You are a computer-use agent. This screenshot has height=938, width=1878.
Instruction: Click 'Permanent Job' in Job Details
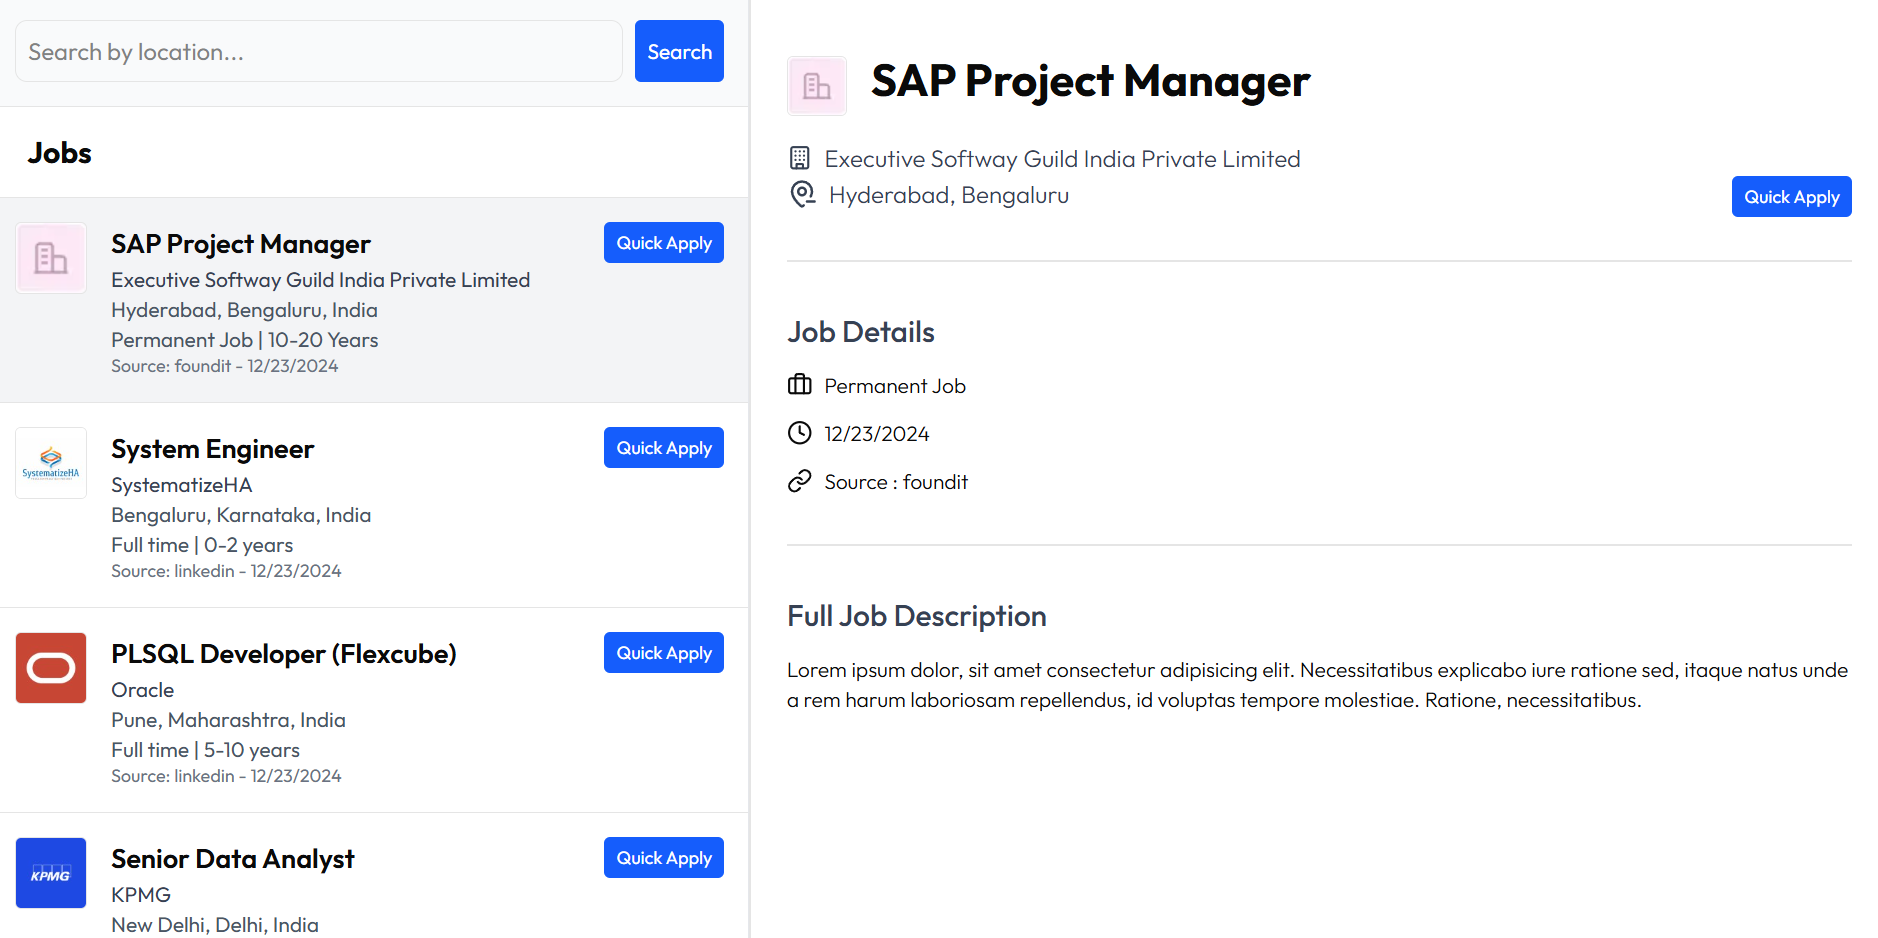[895, 386]
